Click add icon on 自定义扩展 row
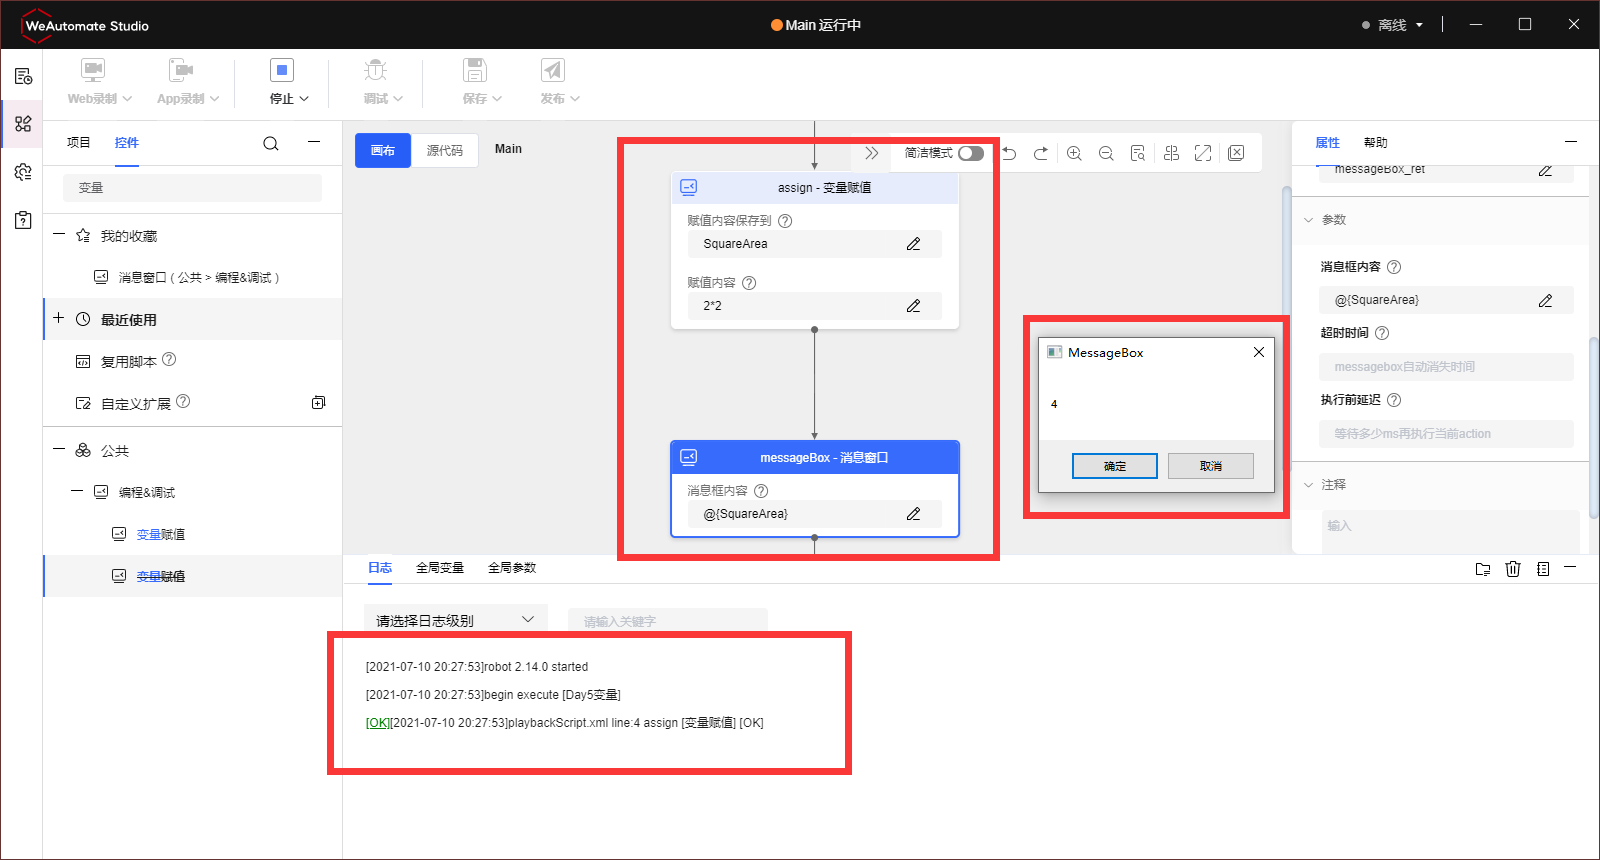This screenshot has width=1600, height=860. pyautogui.click(x=318, y=403)
